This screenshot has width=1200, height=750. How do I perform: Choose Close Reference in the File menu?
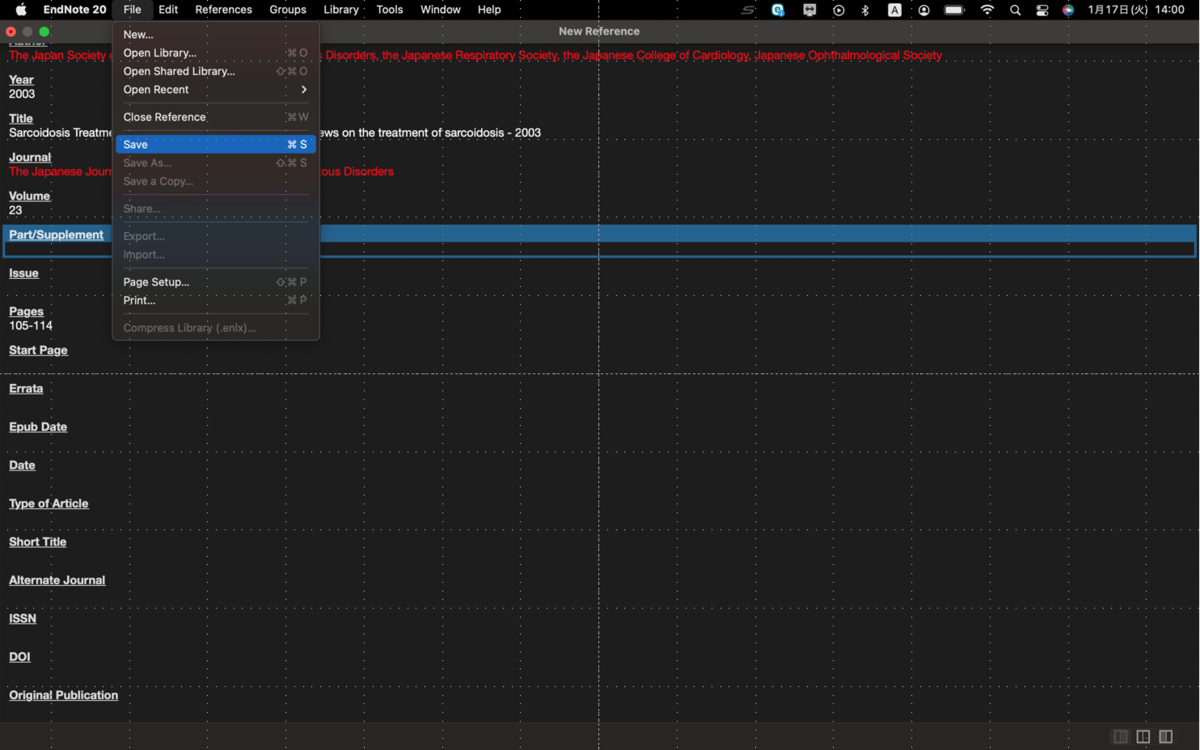[x=216, y=117]
